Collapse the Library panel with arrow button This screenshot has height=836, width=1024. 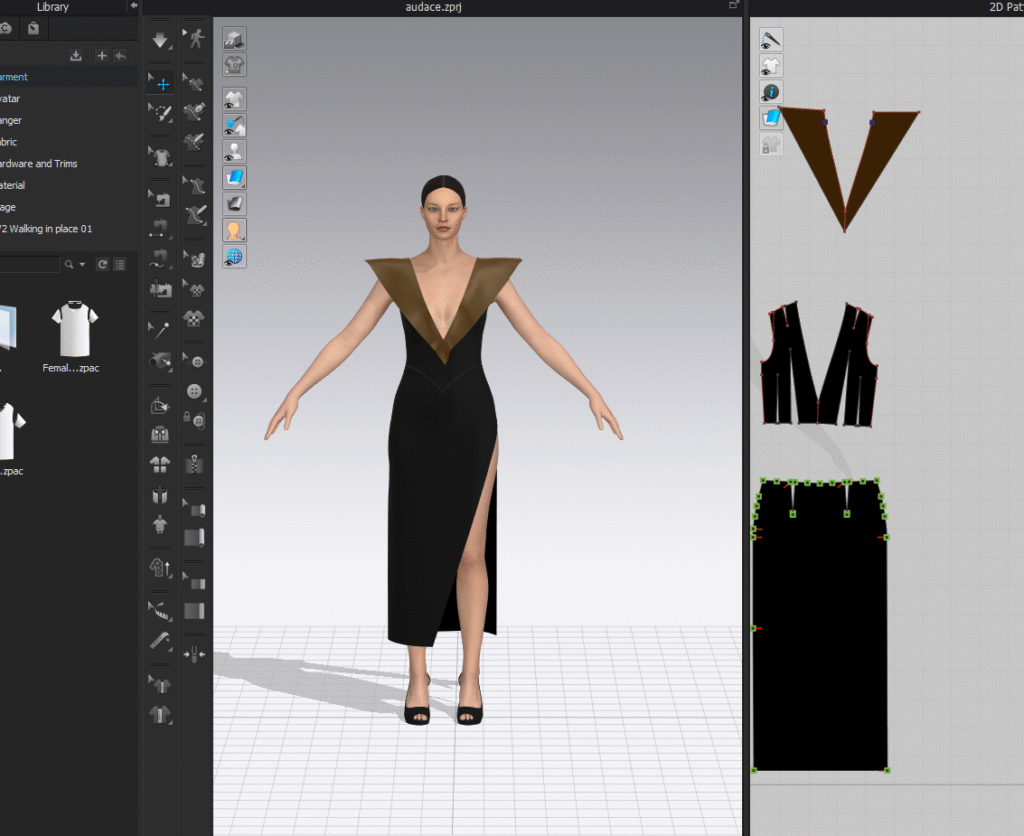click(133, 6)
